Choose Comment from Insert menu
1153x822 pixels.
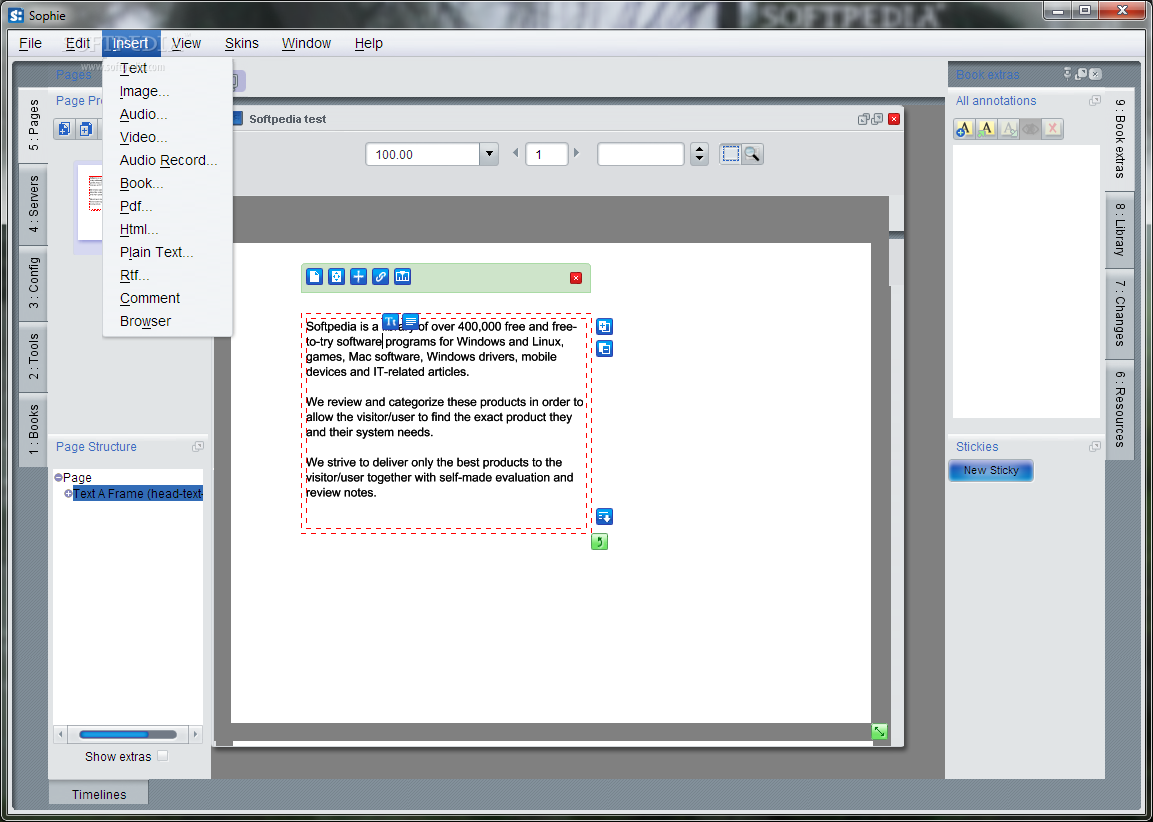(168, 298)
